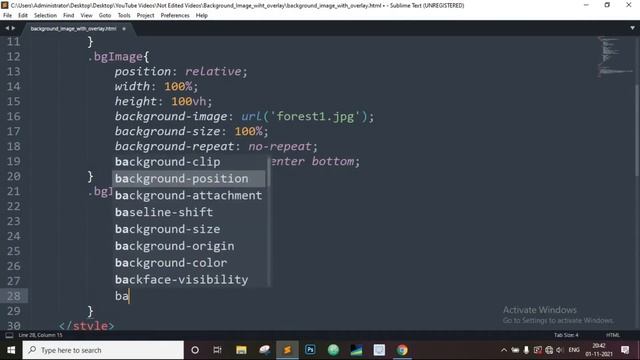640x360 pixels.
Task: Open the notification center icon
Action: tap(625, 350)
